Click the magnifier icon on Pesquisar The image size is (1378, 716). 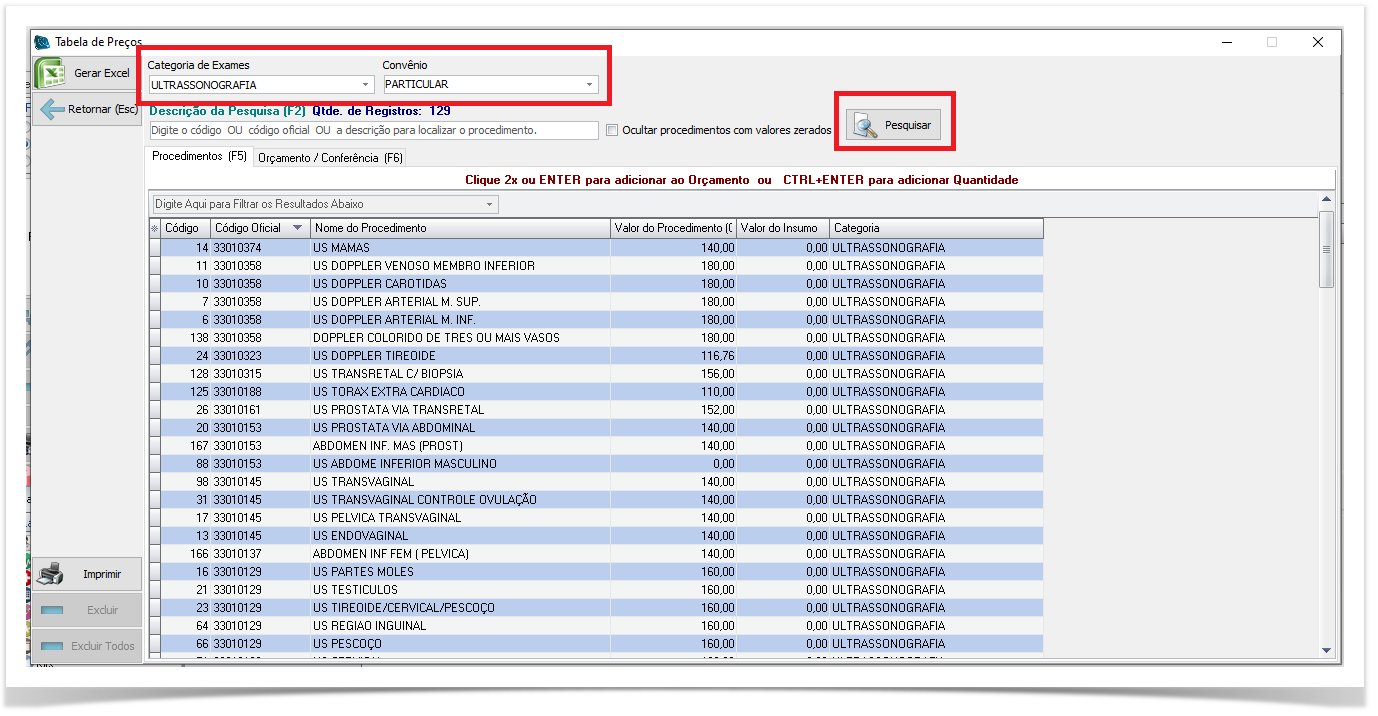point(865,126)
